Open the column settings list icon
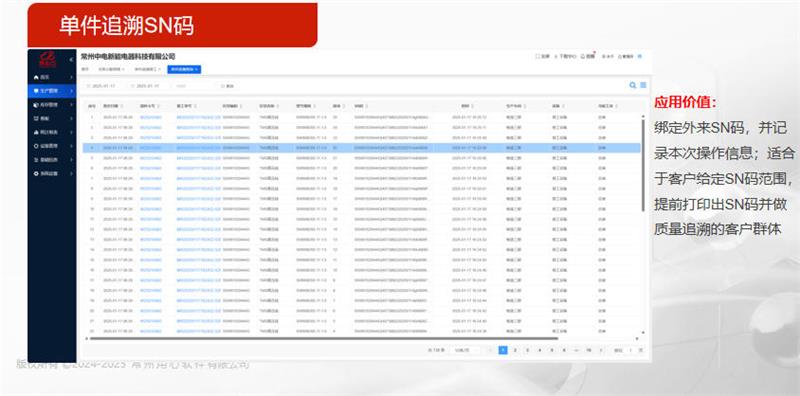 [643, 85]
